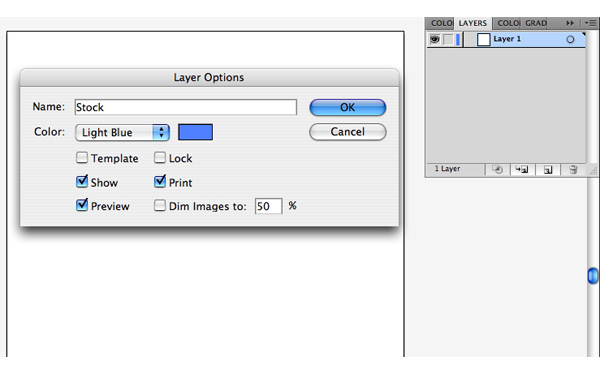The width and height of the screenshot is (600, 374).
Task: Uncheck the Show checkbox
Action: pyautogui.click(x=82, y=181)
